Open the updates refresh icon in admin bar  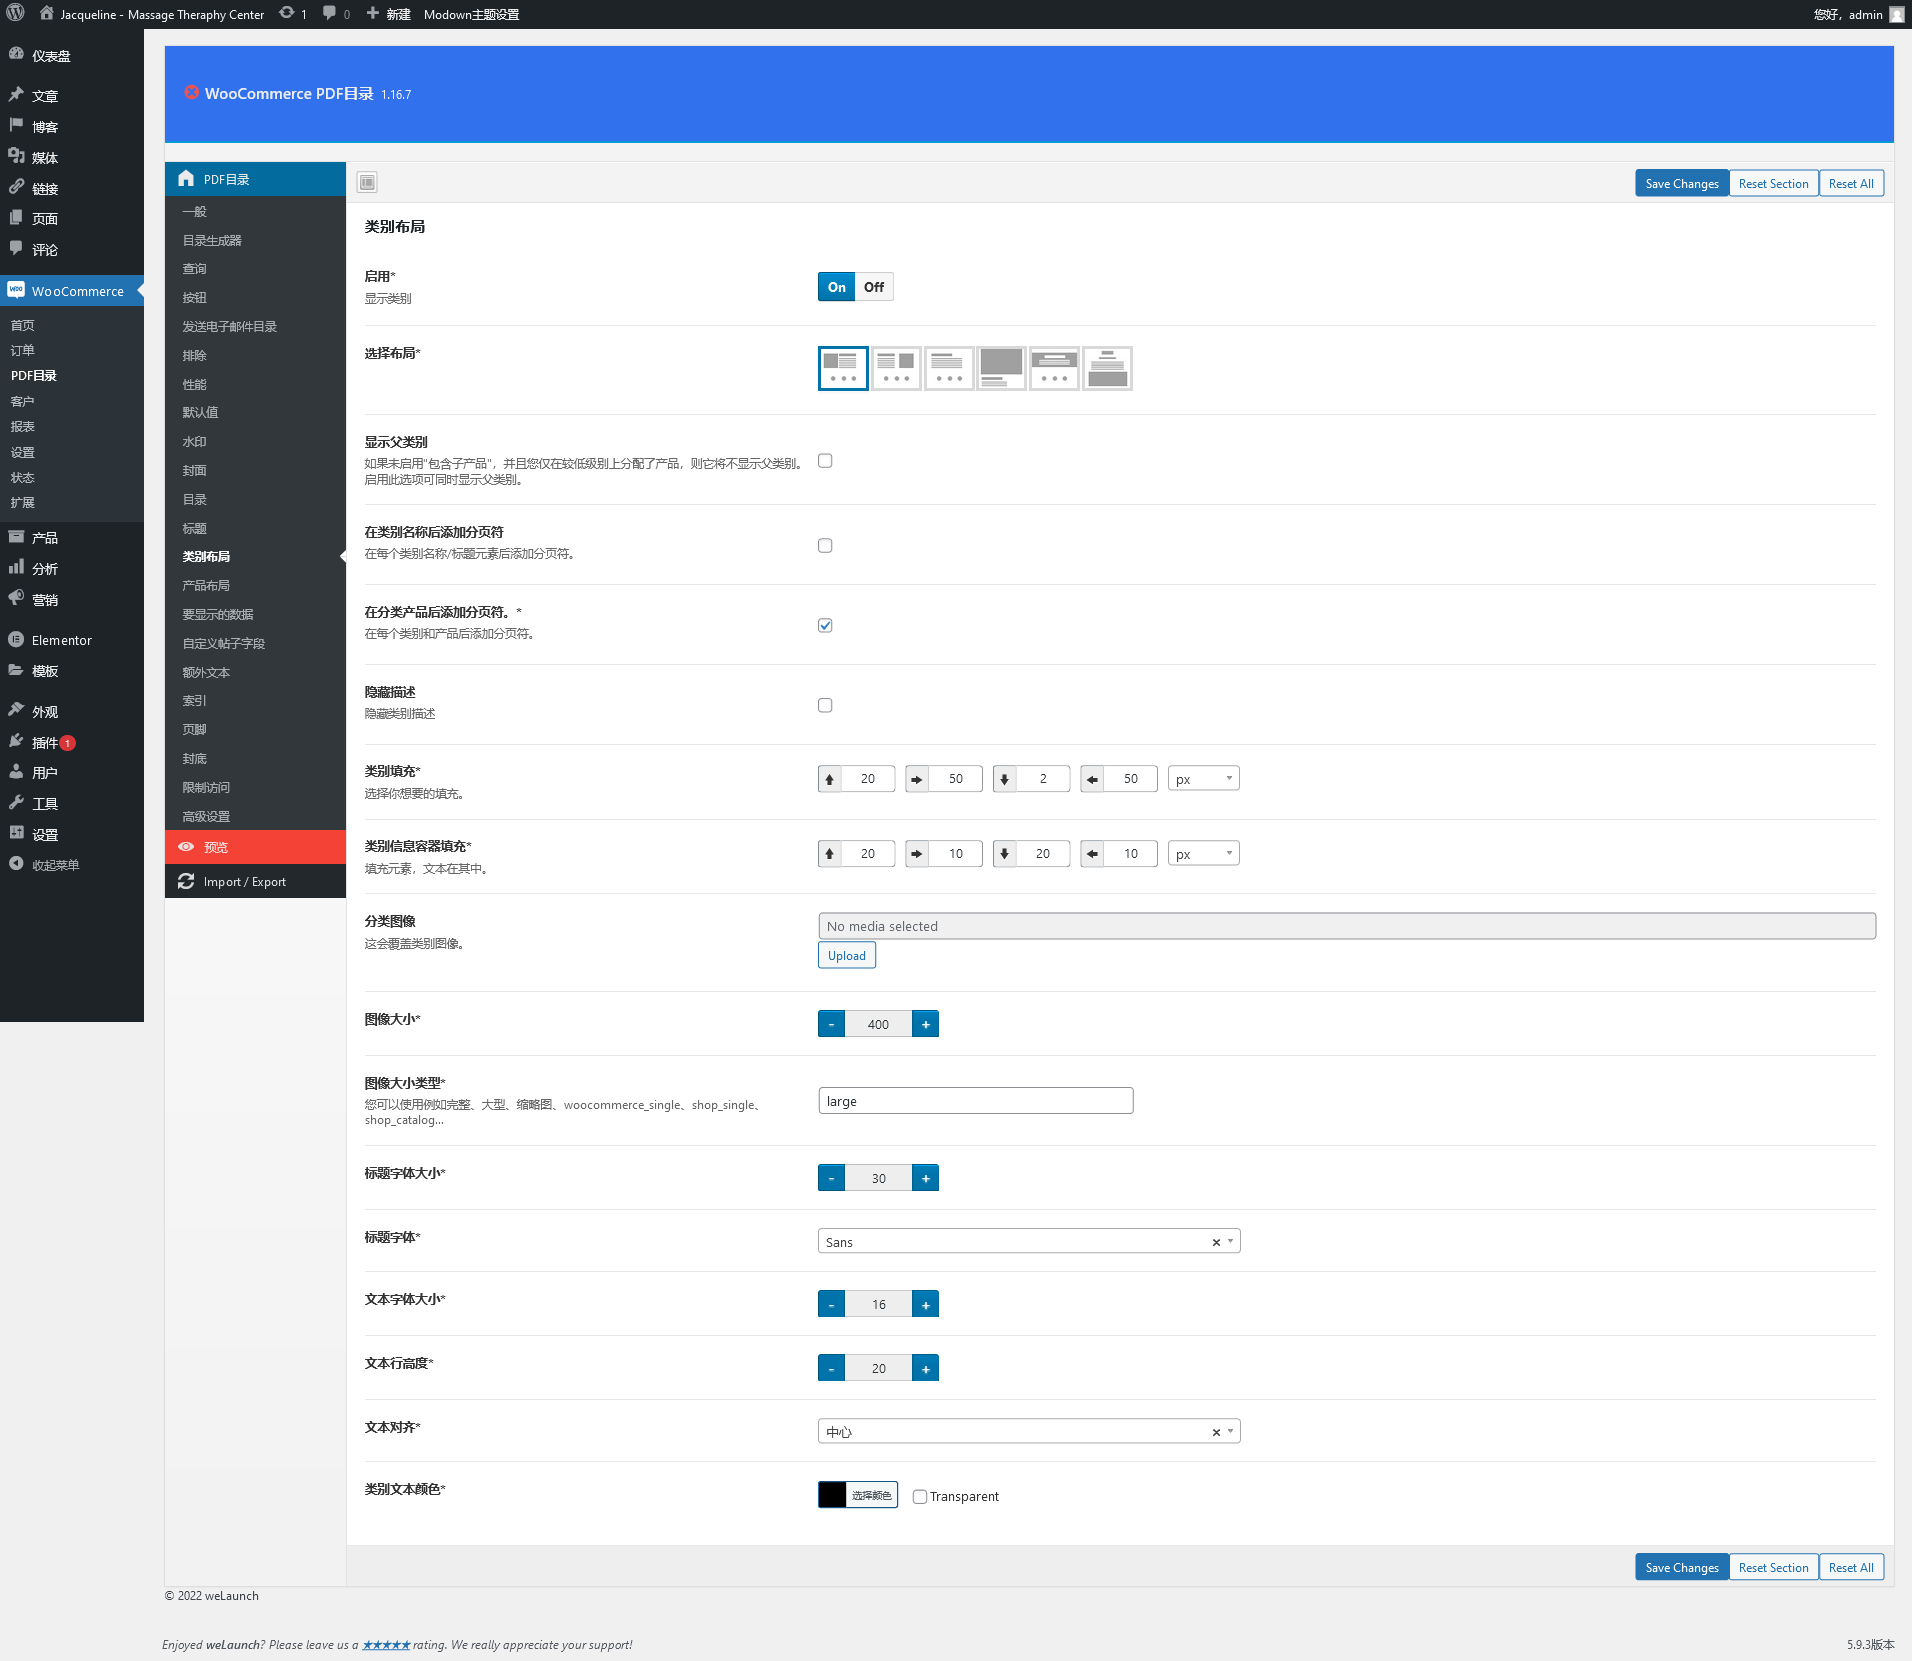point(287,14)
